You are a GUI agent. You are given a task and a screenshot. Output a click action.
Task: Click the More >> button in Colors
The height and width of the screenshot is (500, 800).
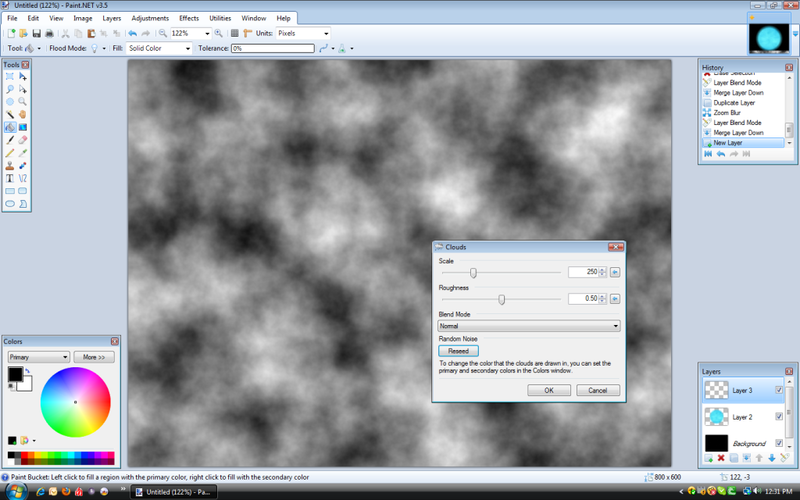click(x=94, y=357)
